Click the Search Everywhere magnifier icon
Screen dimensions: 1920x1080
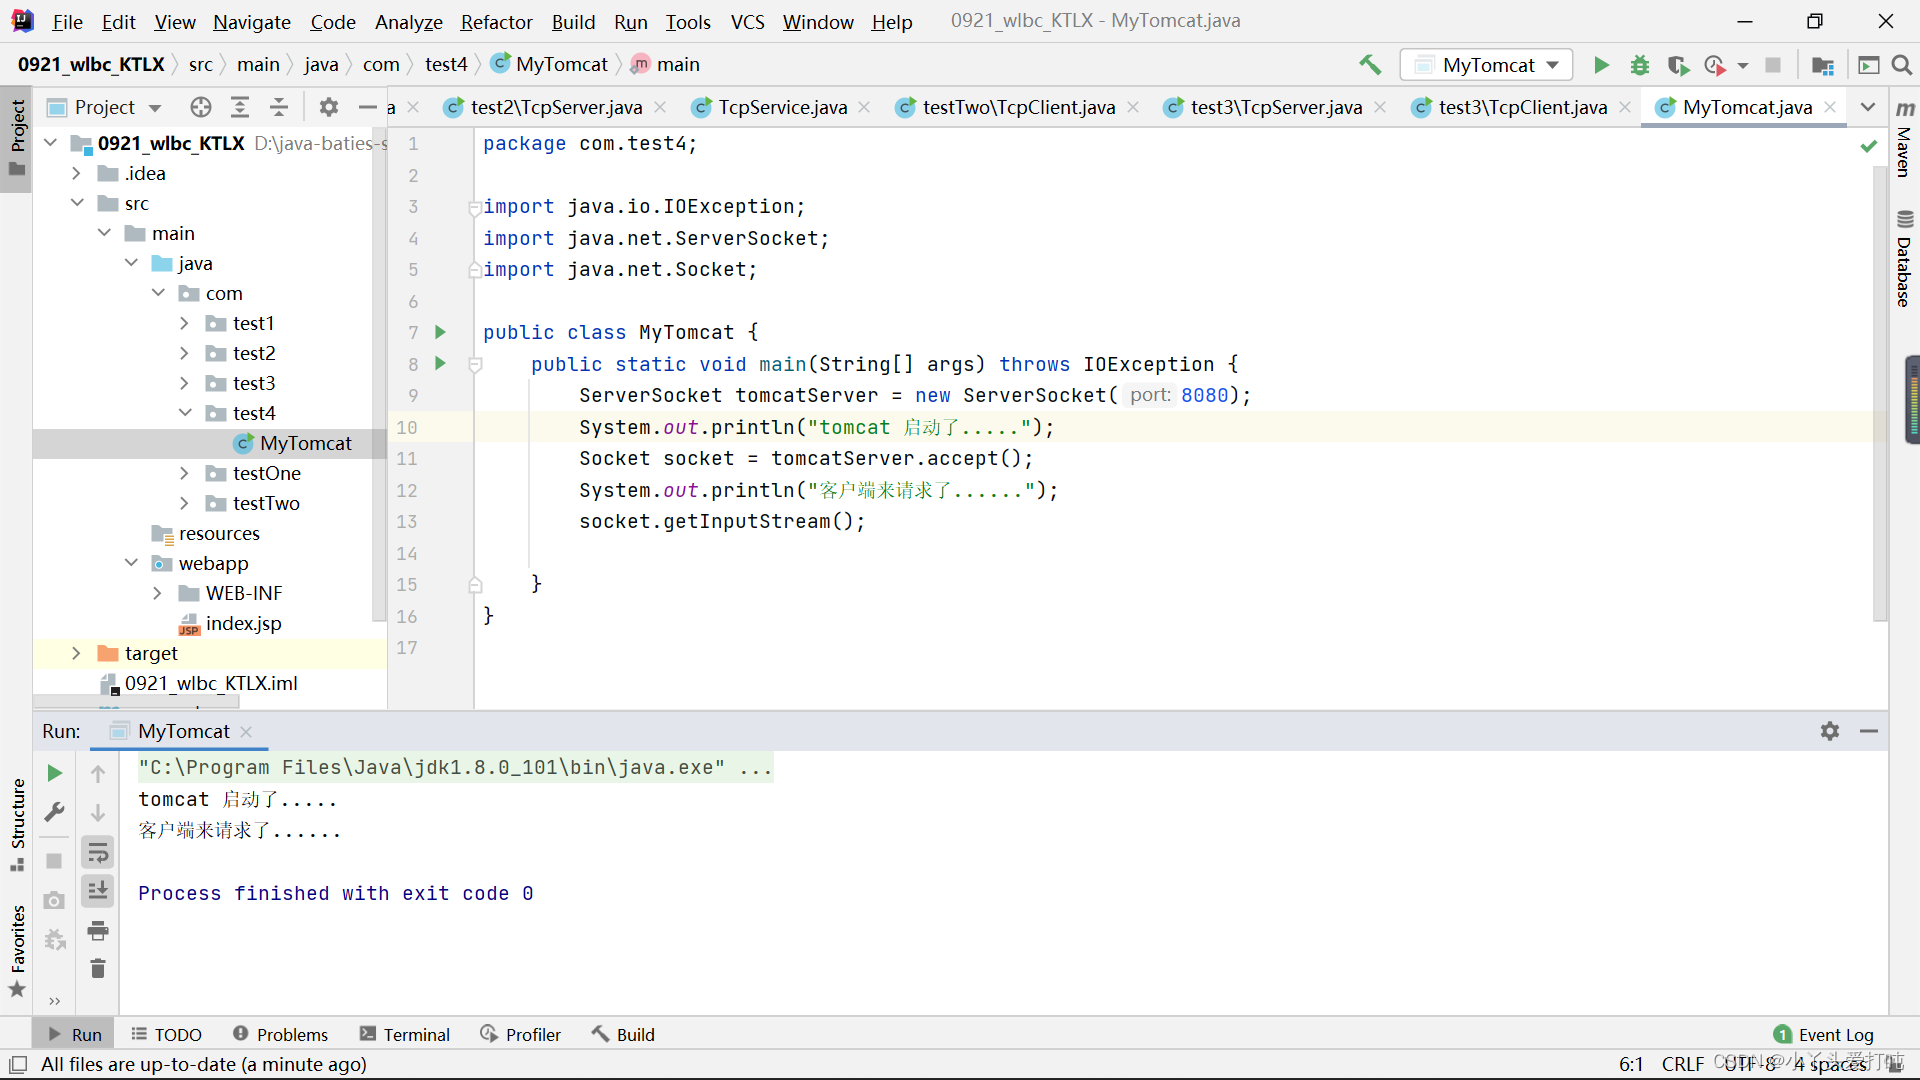pyautogui.click(x=1902, y=65)
